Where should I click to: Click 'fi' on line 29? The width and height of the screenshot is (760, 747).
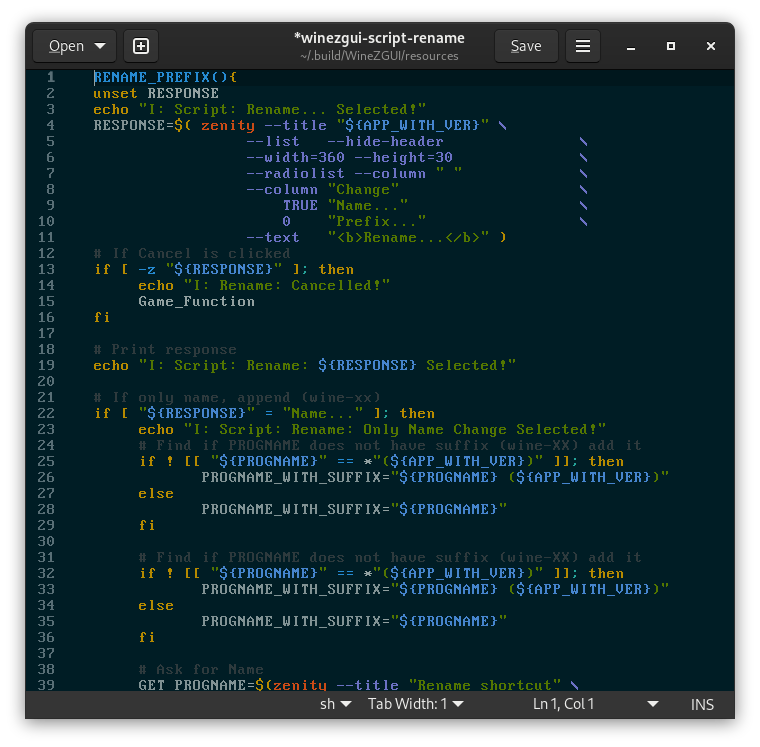[x=147, y=525]
